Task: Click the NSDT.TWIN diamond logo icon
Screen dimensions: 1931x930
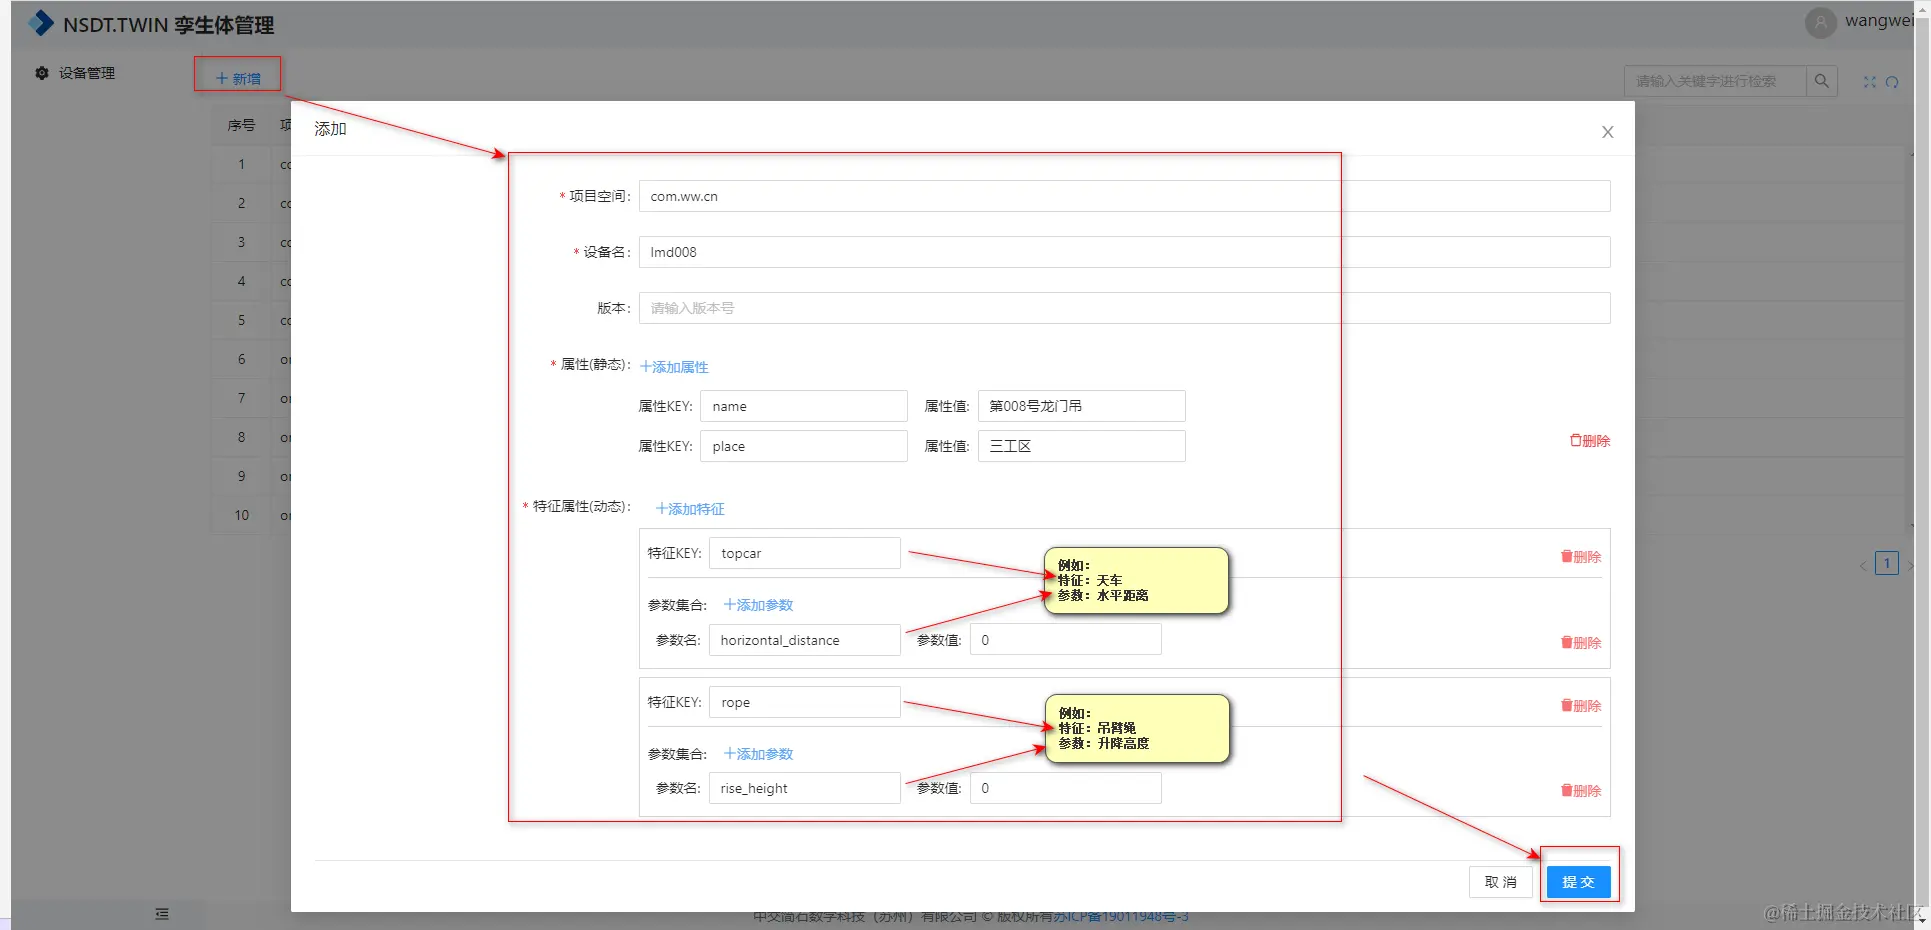Action: (41, 23)
